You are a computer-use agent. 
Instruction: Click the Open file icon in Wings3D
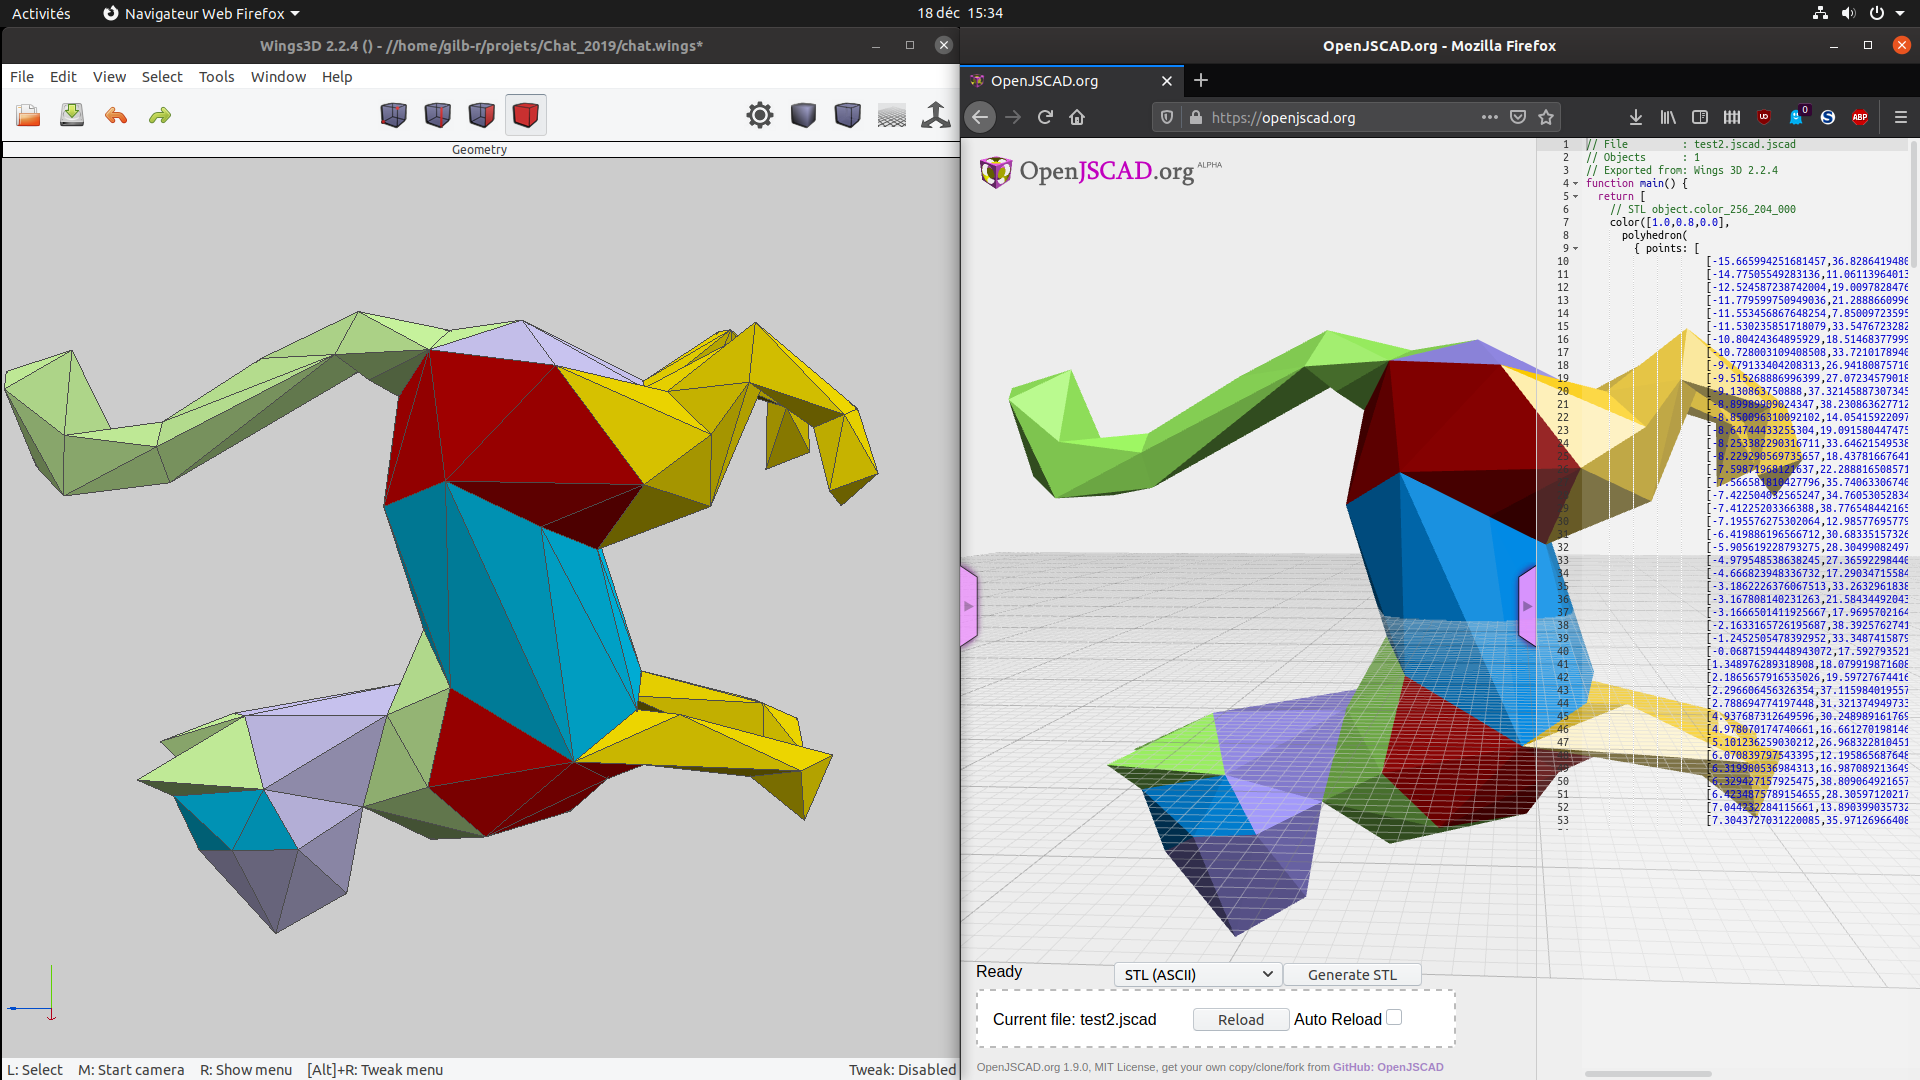(x=28, y=115)
